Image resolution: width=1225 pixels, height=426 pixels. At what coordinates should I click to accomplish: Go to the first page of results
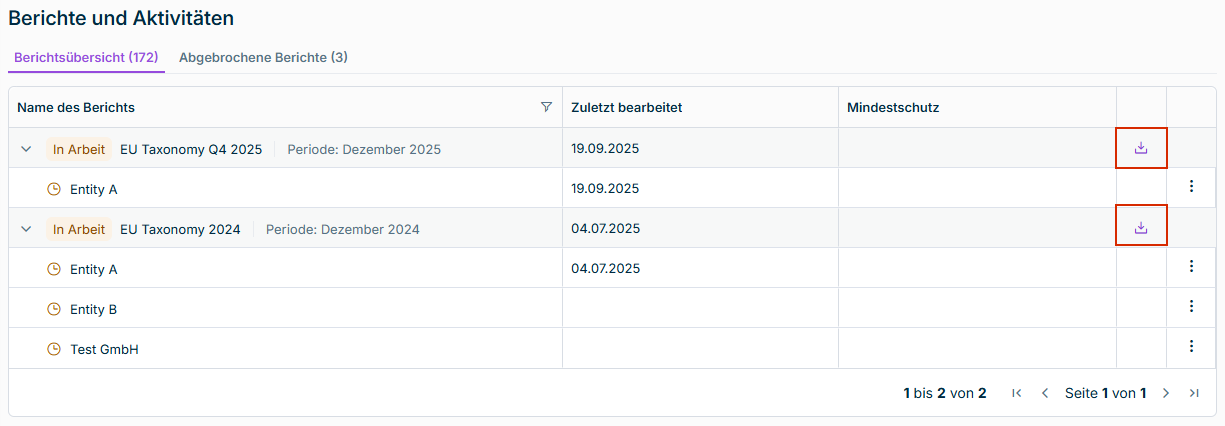coord(1017,393)
